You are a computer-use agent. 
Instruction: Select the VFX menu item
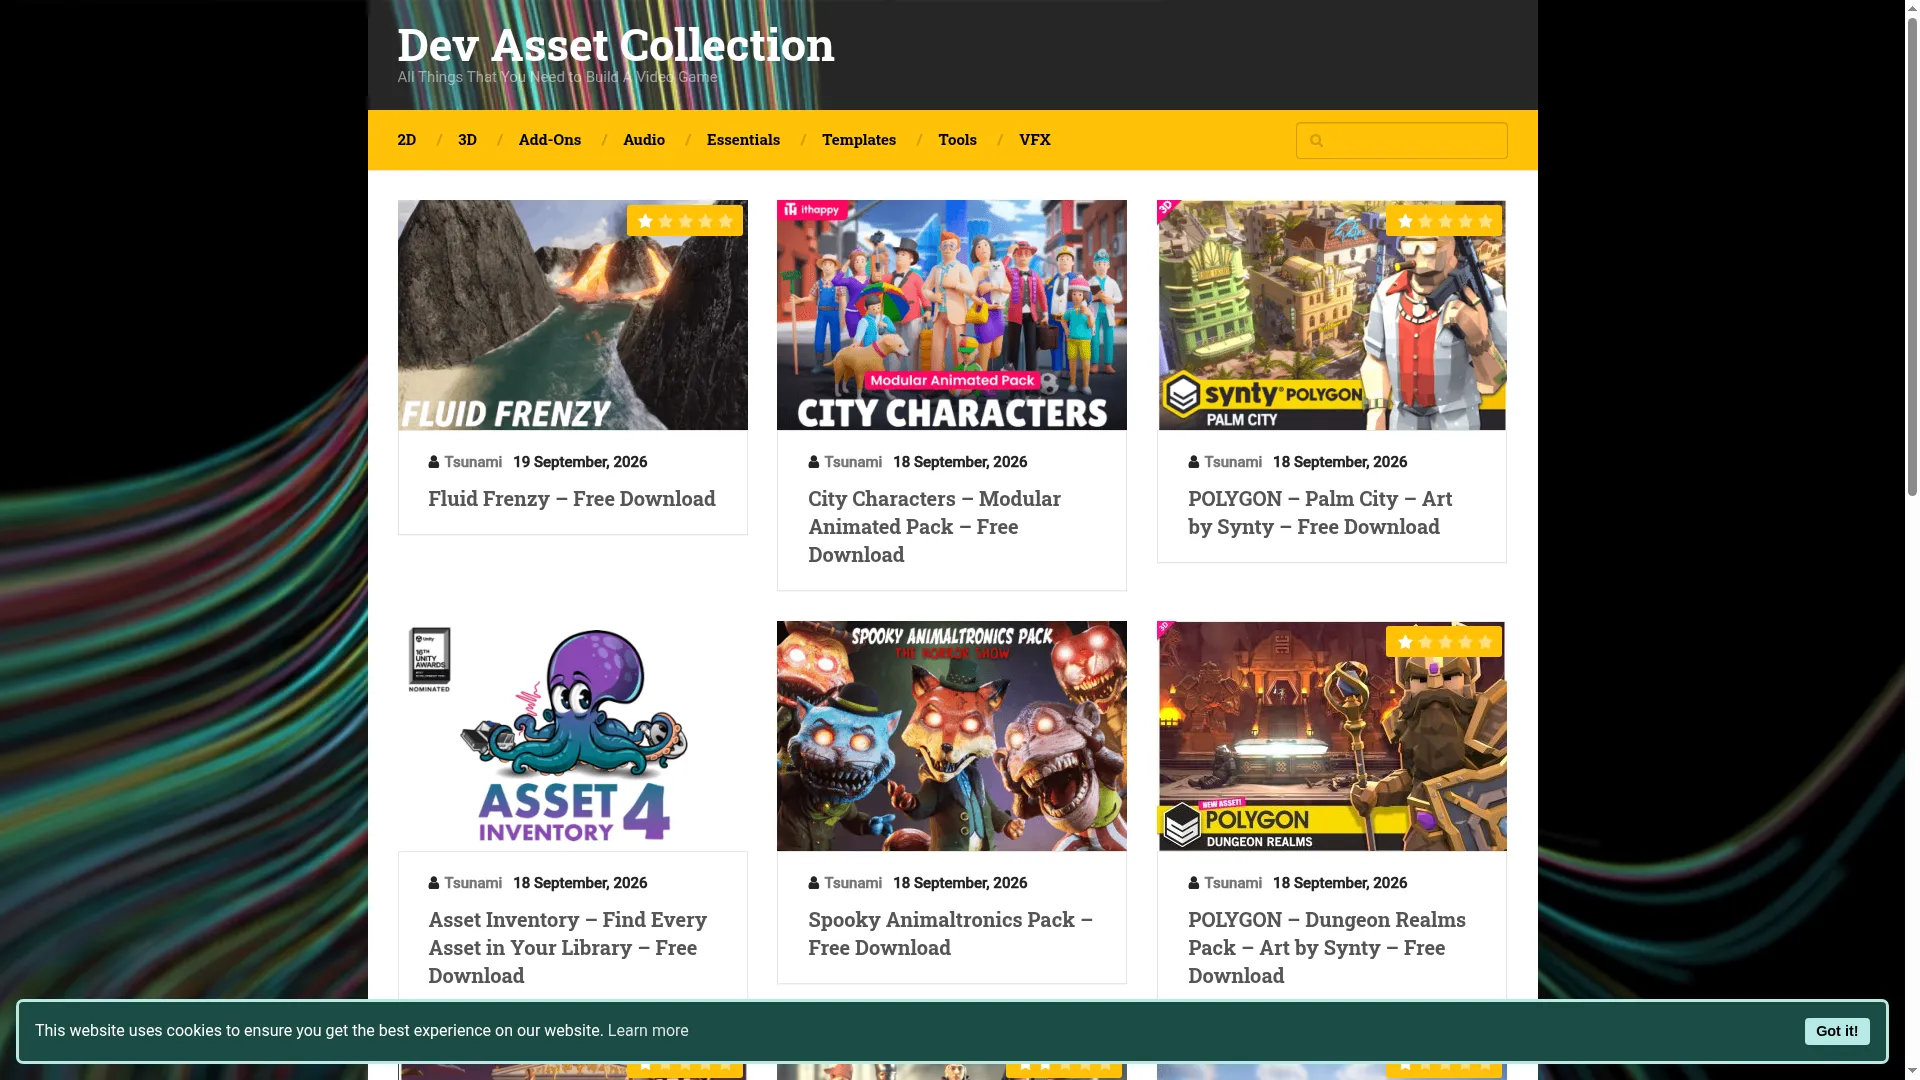[x=1035, y=139]
